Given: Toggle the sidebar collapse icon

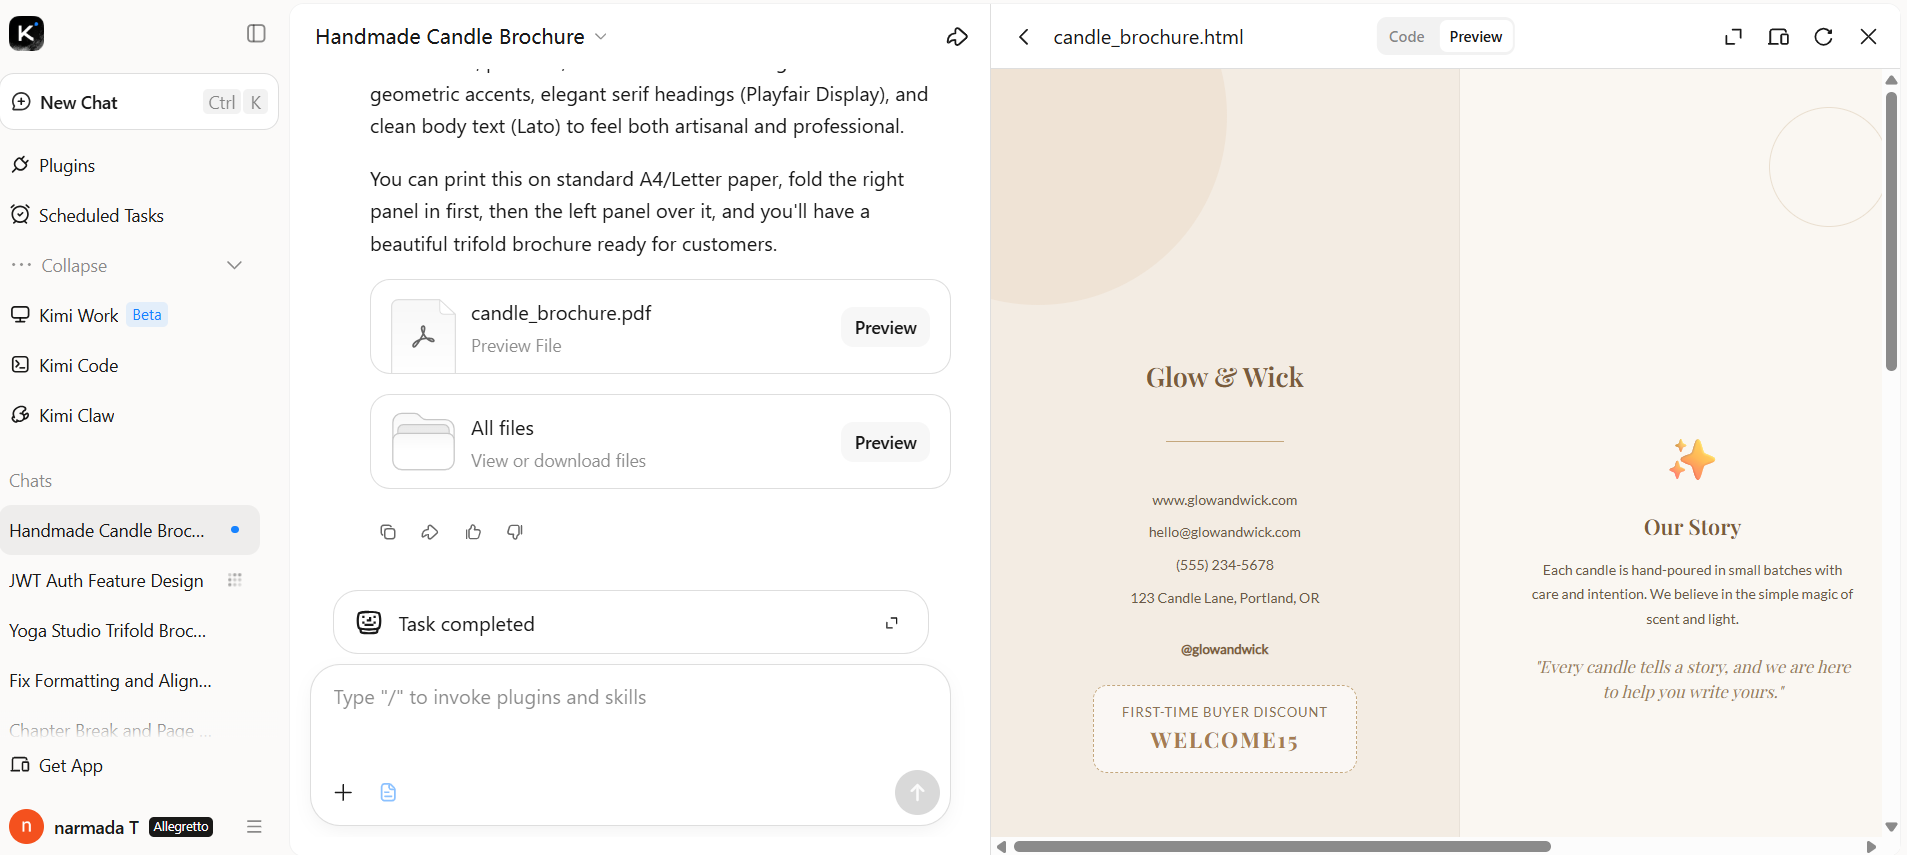Looking at the screenshot, I should 256,34.
